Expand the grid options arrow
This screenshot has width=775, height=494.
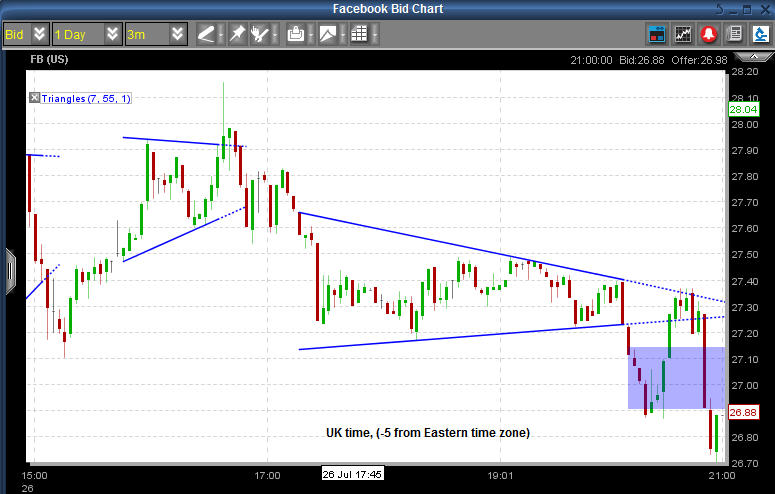tap(375, 35)
